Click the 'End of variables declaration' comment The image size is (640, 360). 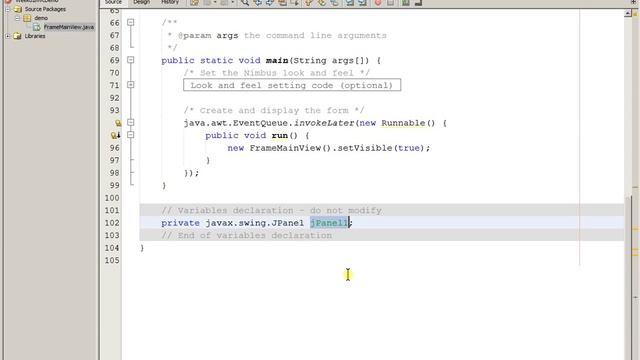tap(247, 236)
